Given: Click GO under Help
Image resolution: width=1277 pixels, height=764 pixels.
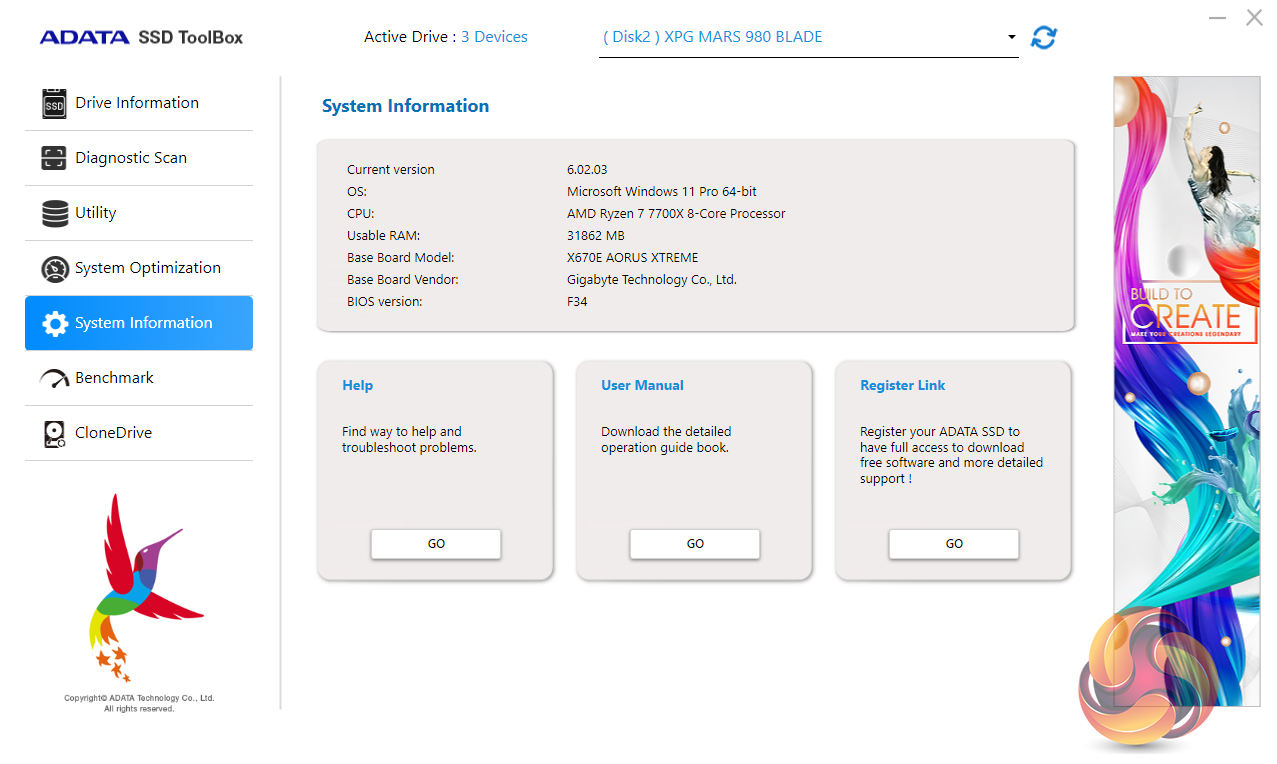Looking at the screenshot, I should click(x=436, y=544).
